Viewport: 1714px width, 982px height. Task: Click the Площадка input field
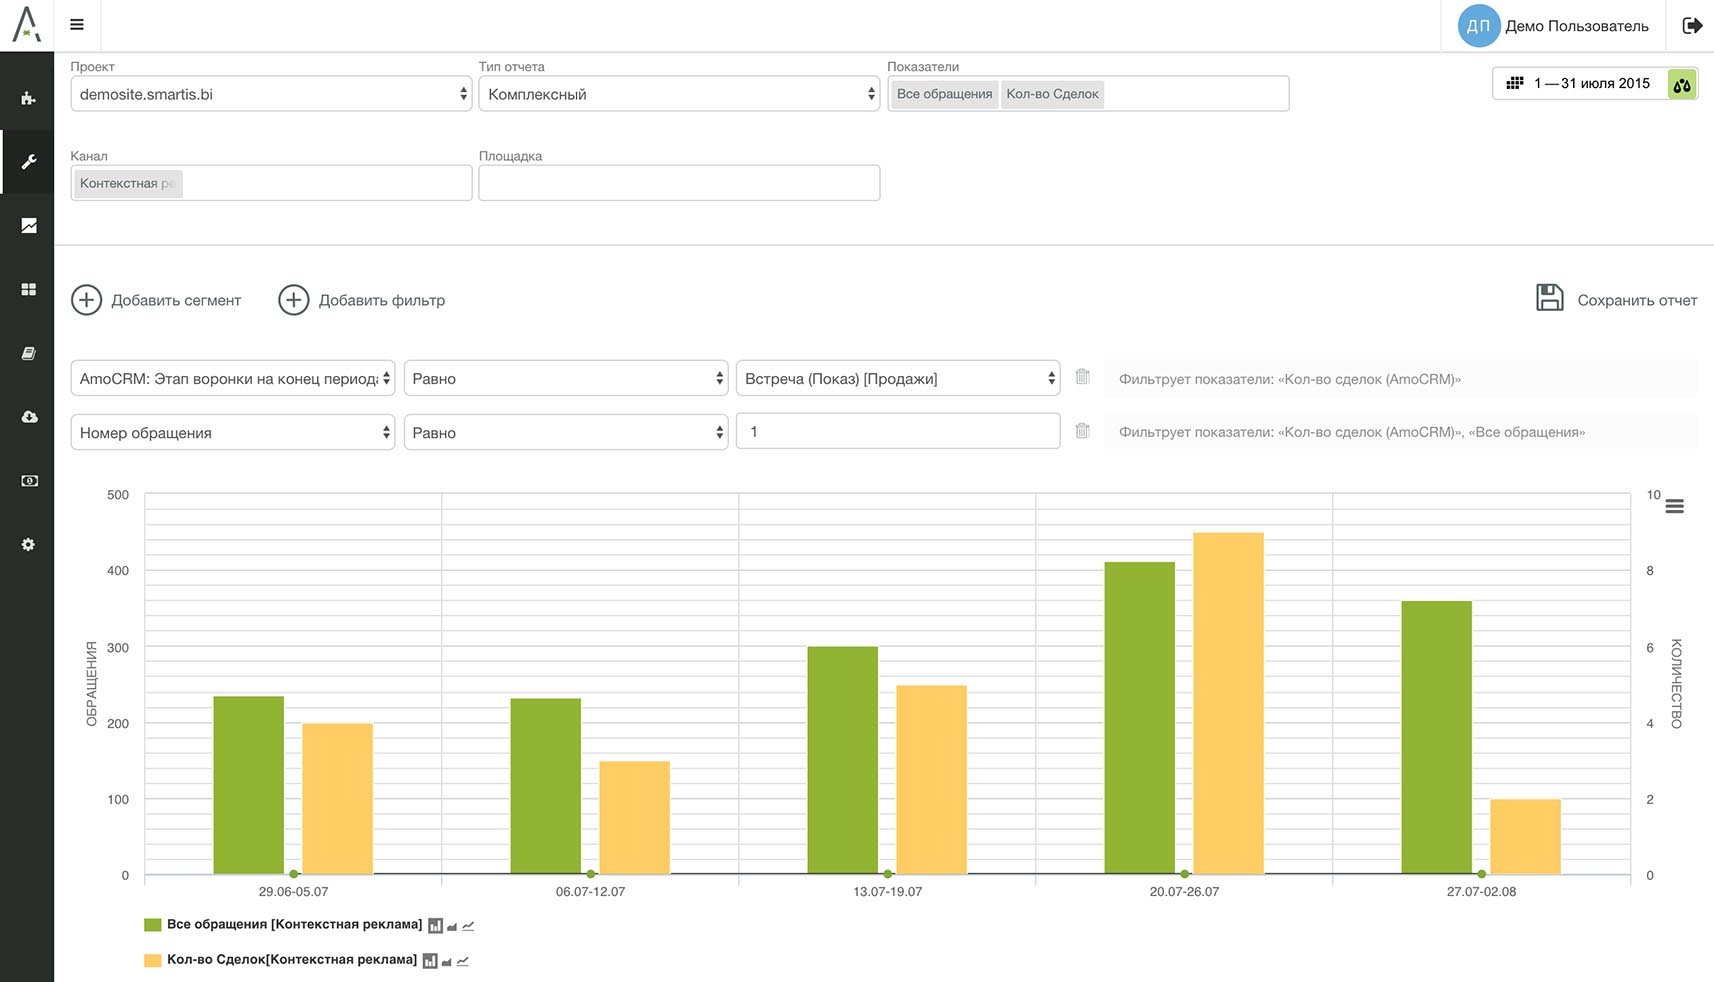tap(679, 183)
